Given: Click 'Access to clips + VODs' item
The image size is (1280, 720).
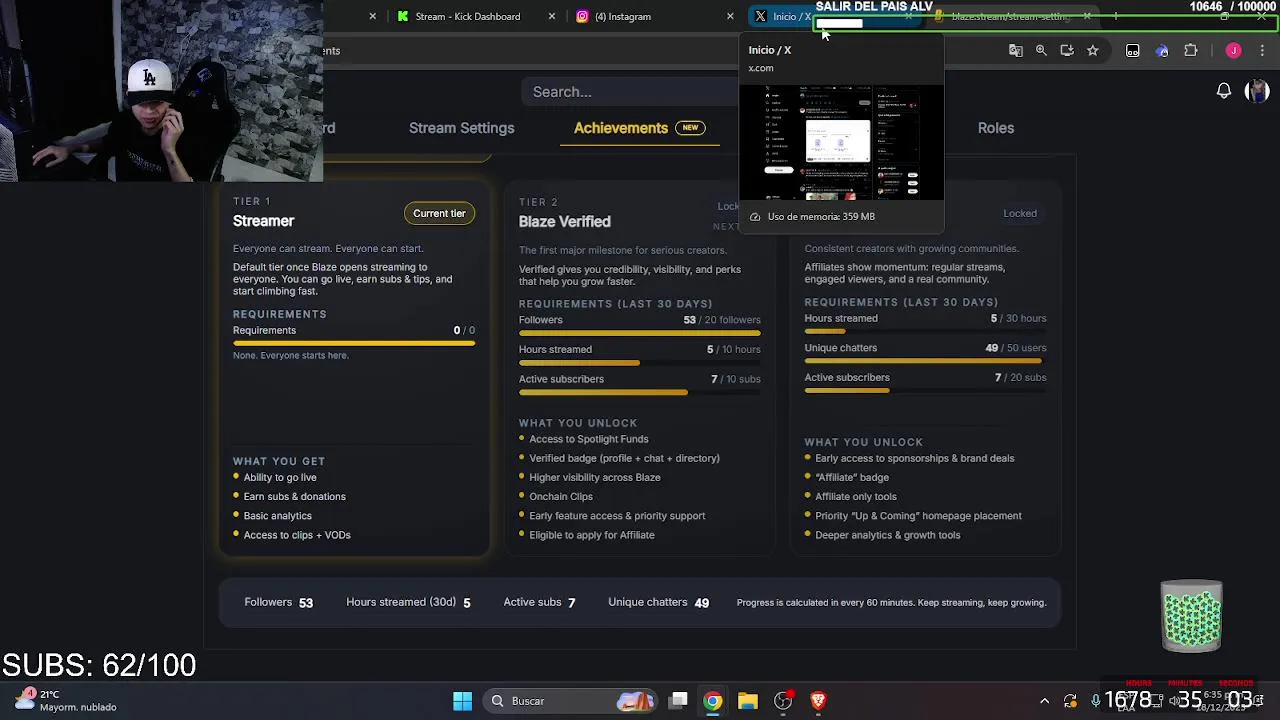Looking at the screenshot, I should [297, 535].
